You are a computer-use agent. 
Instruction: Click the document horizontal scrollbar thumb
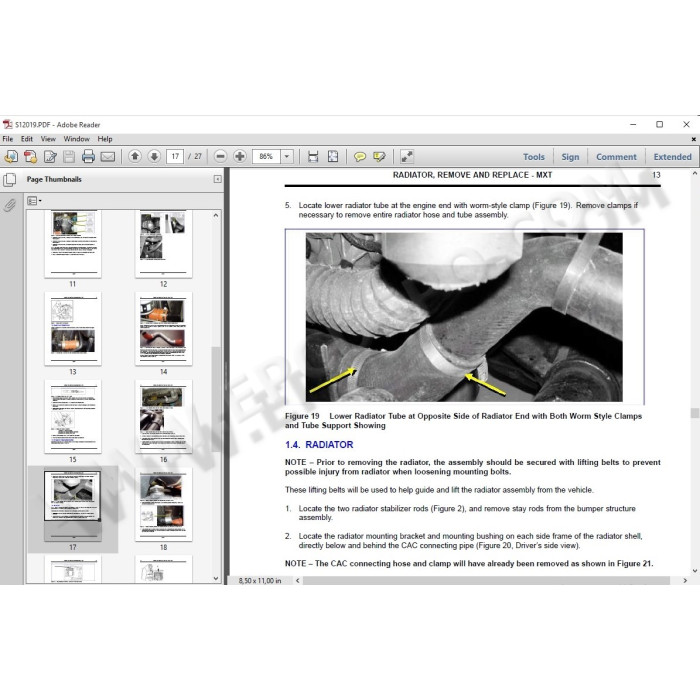click(x=486, y=580)
